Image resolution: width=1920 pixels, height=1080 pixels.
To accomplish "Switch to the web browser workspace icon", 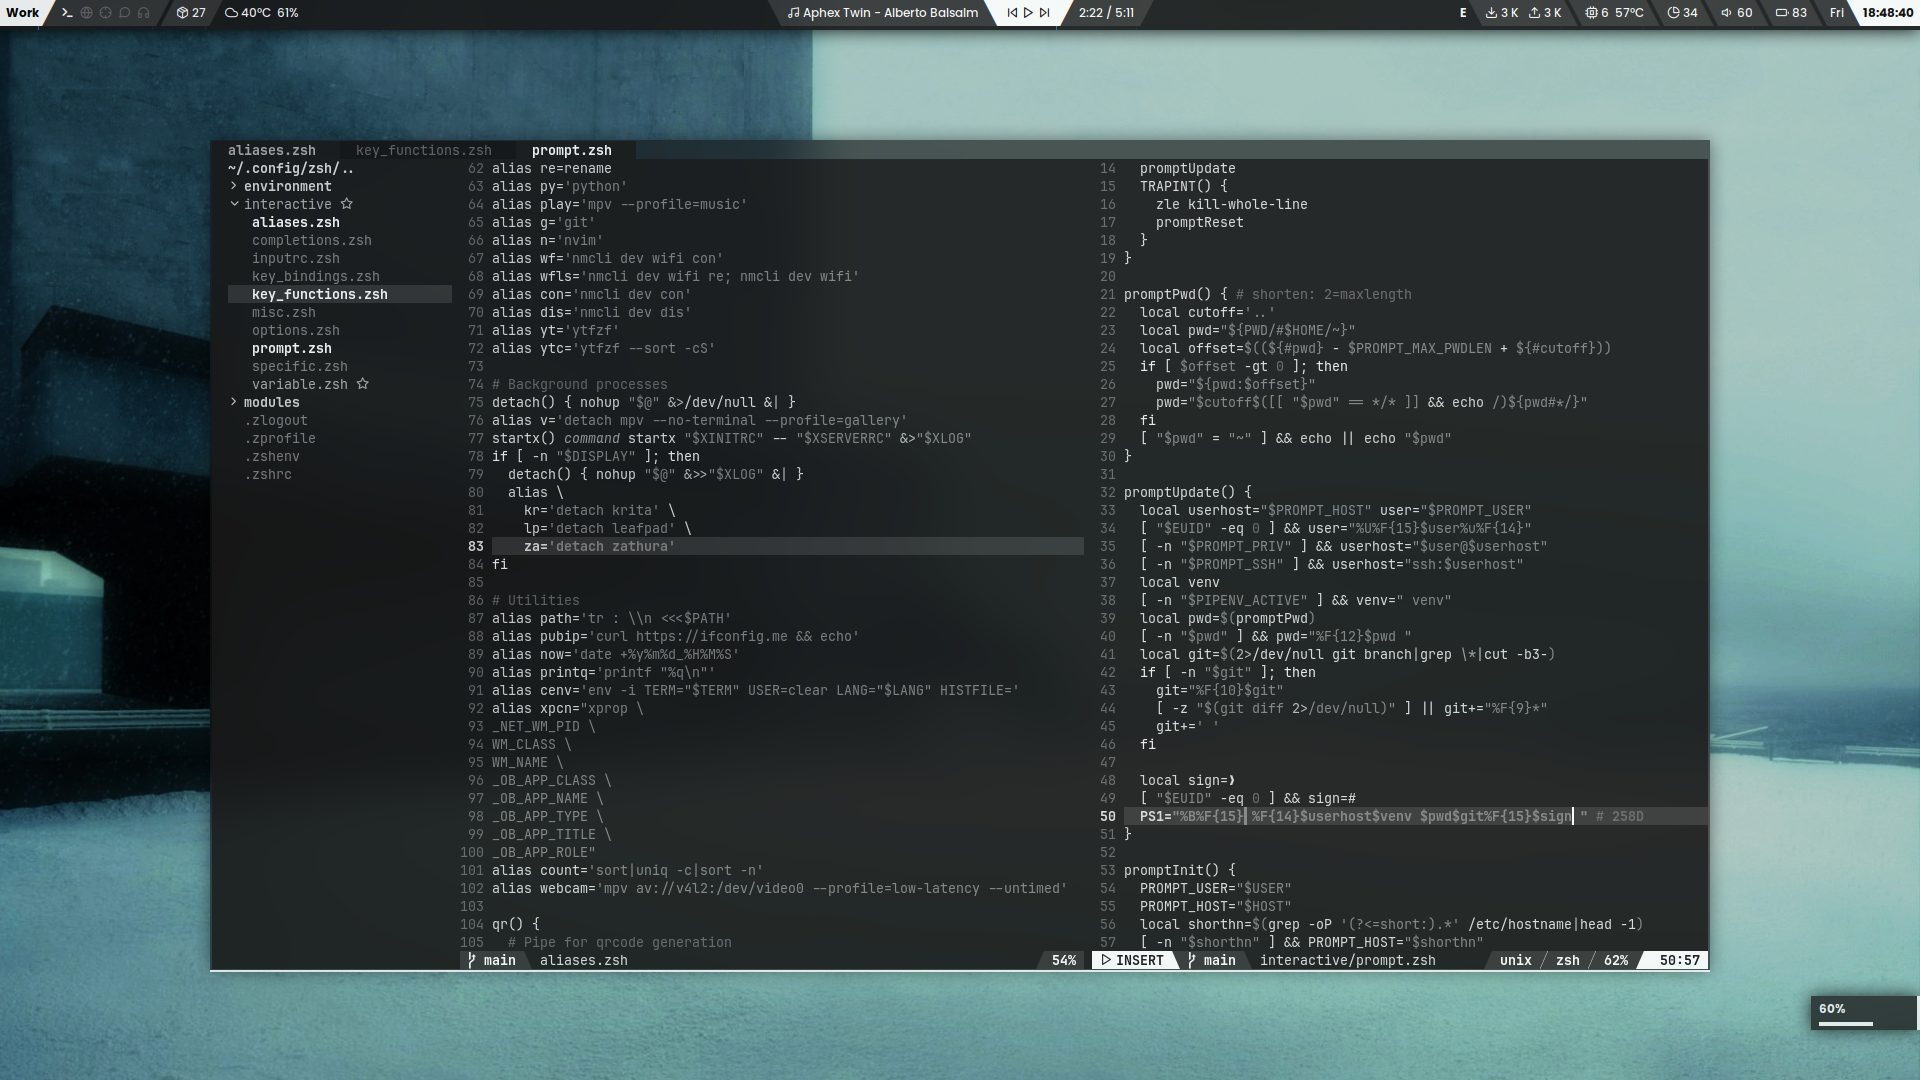I will pyautogui.click(x=87, y=13).
